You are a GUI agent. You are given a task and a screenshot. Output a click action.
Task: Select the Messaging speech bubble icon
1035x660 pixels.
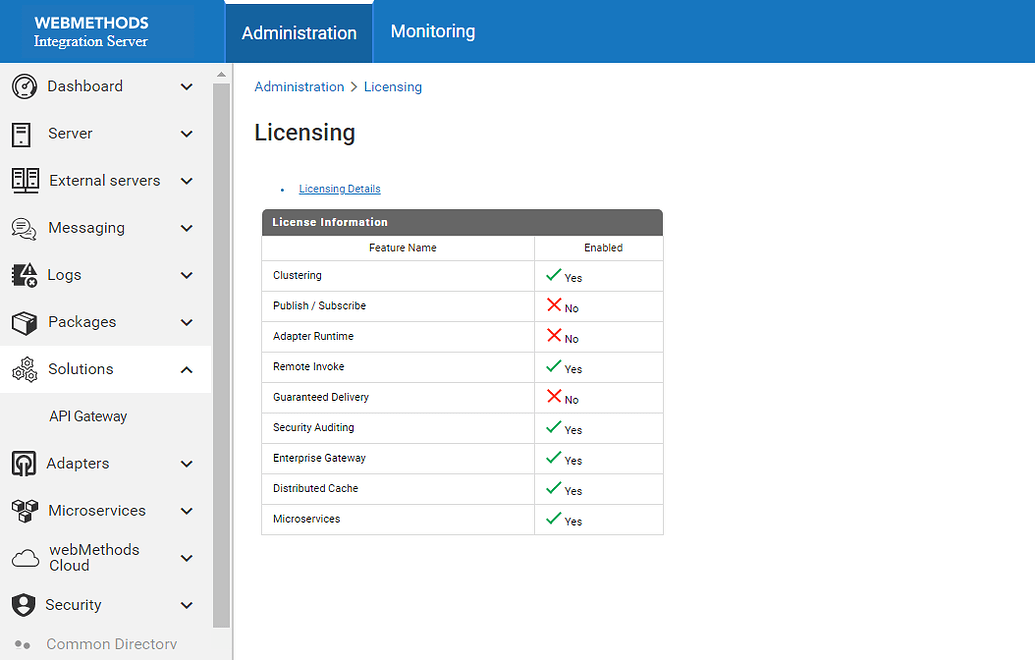tap(24, 227)
